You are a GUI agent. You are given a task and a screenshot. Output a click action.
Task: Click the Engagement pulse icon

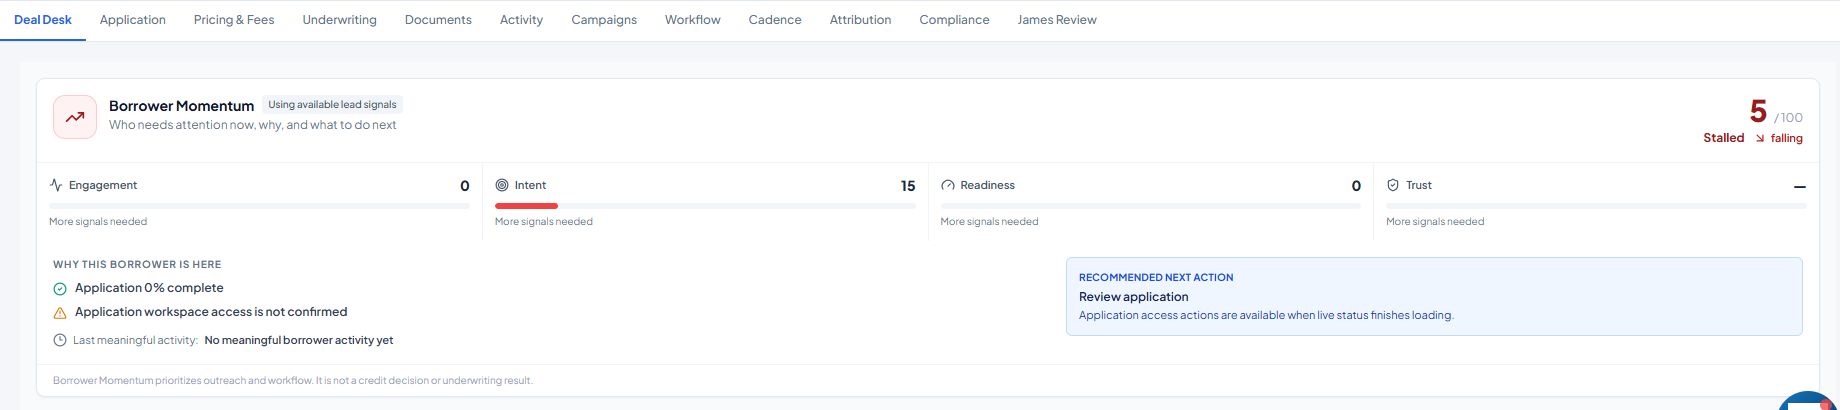pyautogui.click(x=56, y=185)
